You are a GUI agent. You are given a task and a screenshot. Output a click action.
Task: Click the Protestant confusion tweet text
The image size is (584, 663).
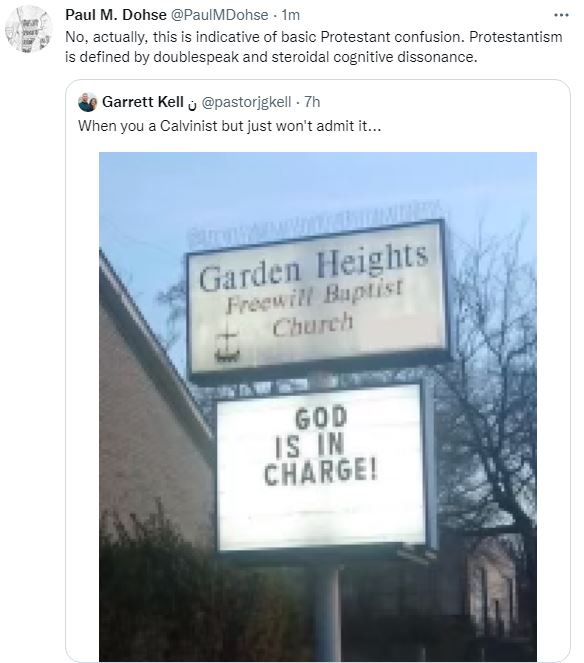[x=313, y=47]
